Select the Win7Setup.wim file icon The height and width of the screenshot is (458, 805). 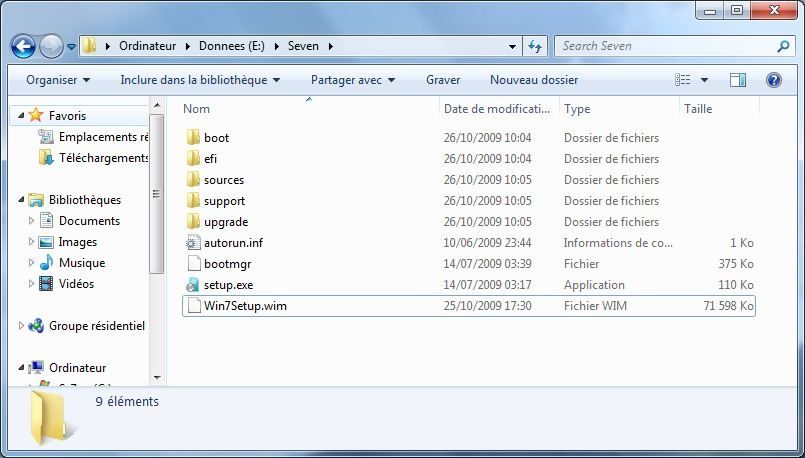point(194,306)
